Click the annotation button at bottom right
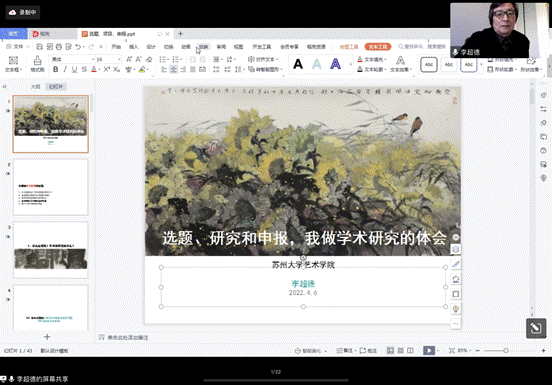Viewport: 552px width, 385px height. pos(536,328)
